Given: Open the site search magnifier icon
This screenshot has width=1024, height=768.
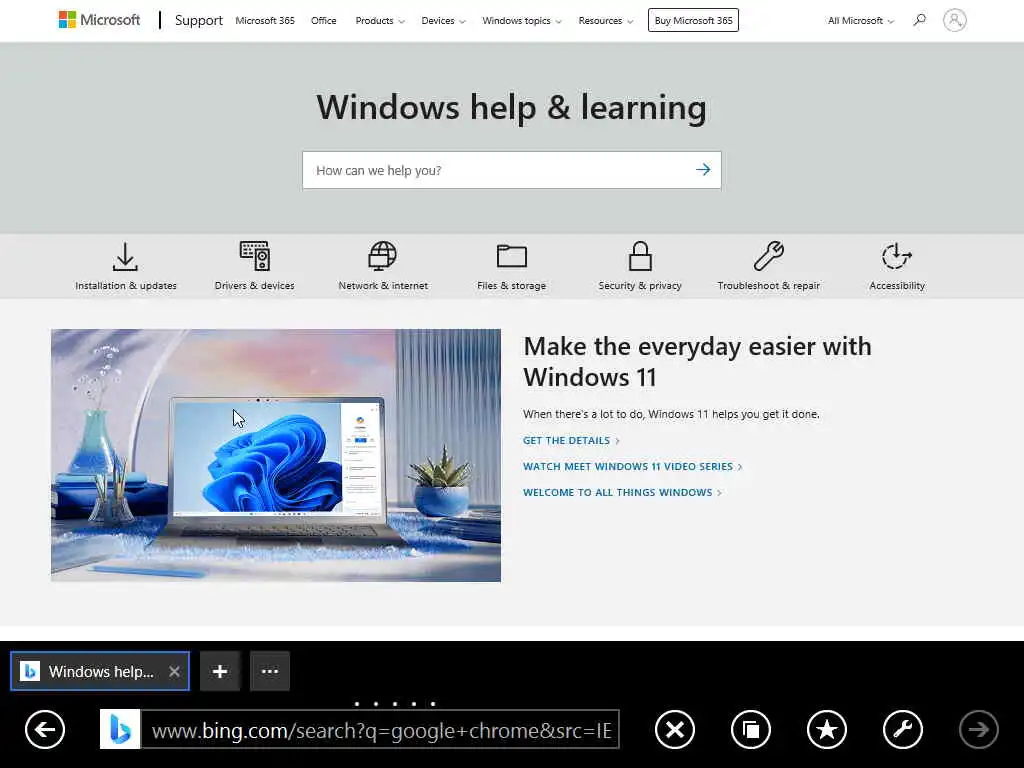Looking at the screenshot, I should coord(920,20).
